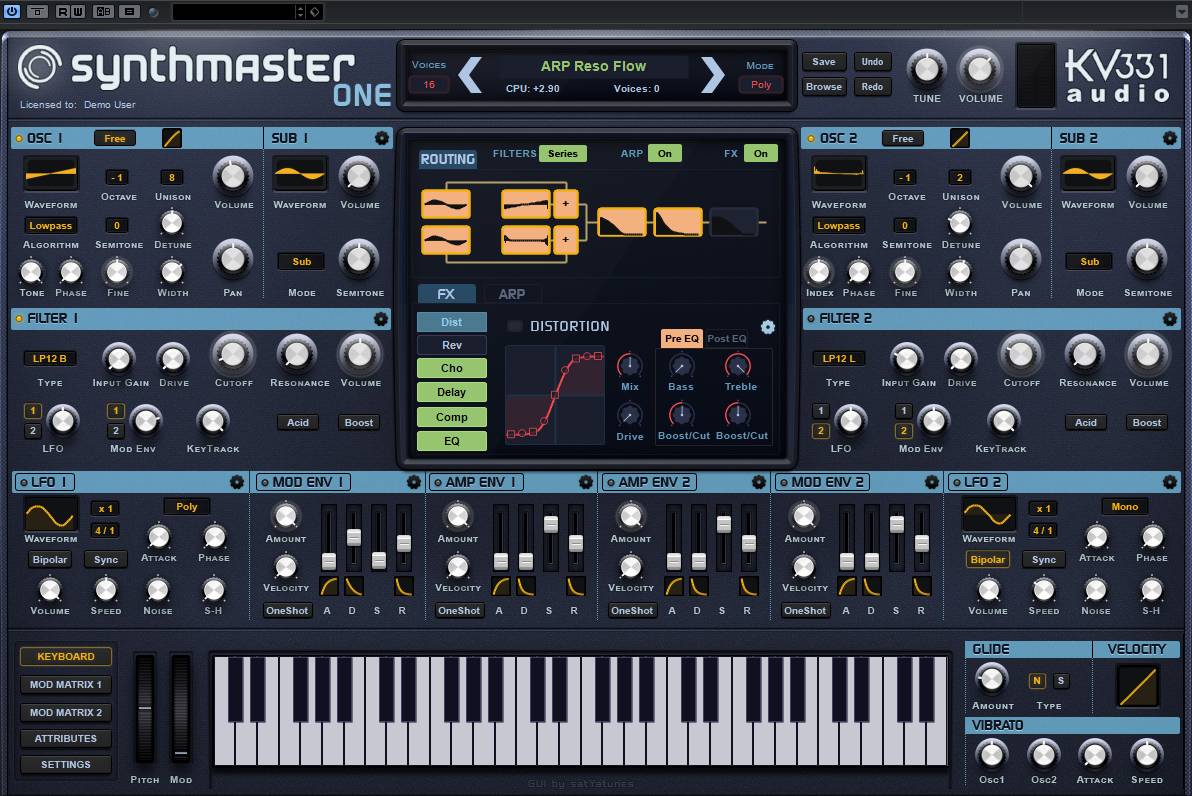The width and height of the screenshot is (1192, 796).
Task: Click the OSC 1 waveform display
Action: pos(50,175)
